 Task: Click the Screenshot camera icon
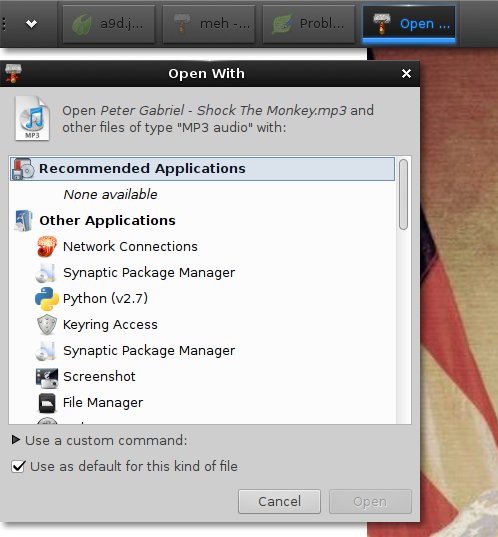47,377
